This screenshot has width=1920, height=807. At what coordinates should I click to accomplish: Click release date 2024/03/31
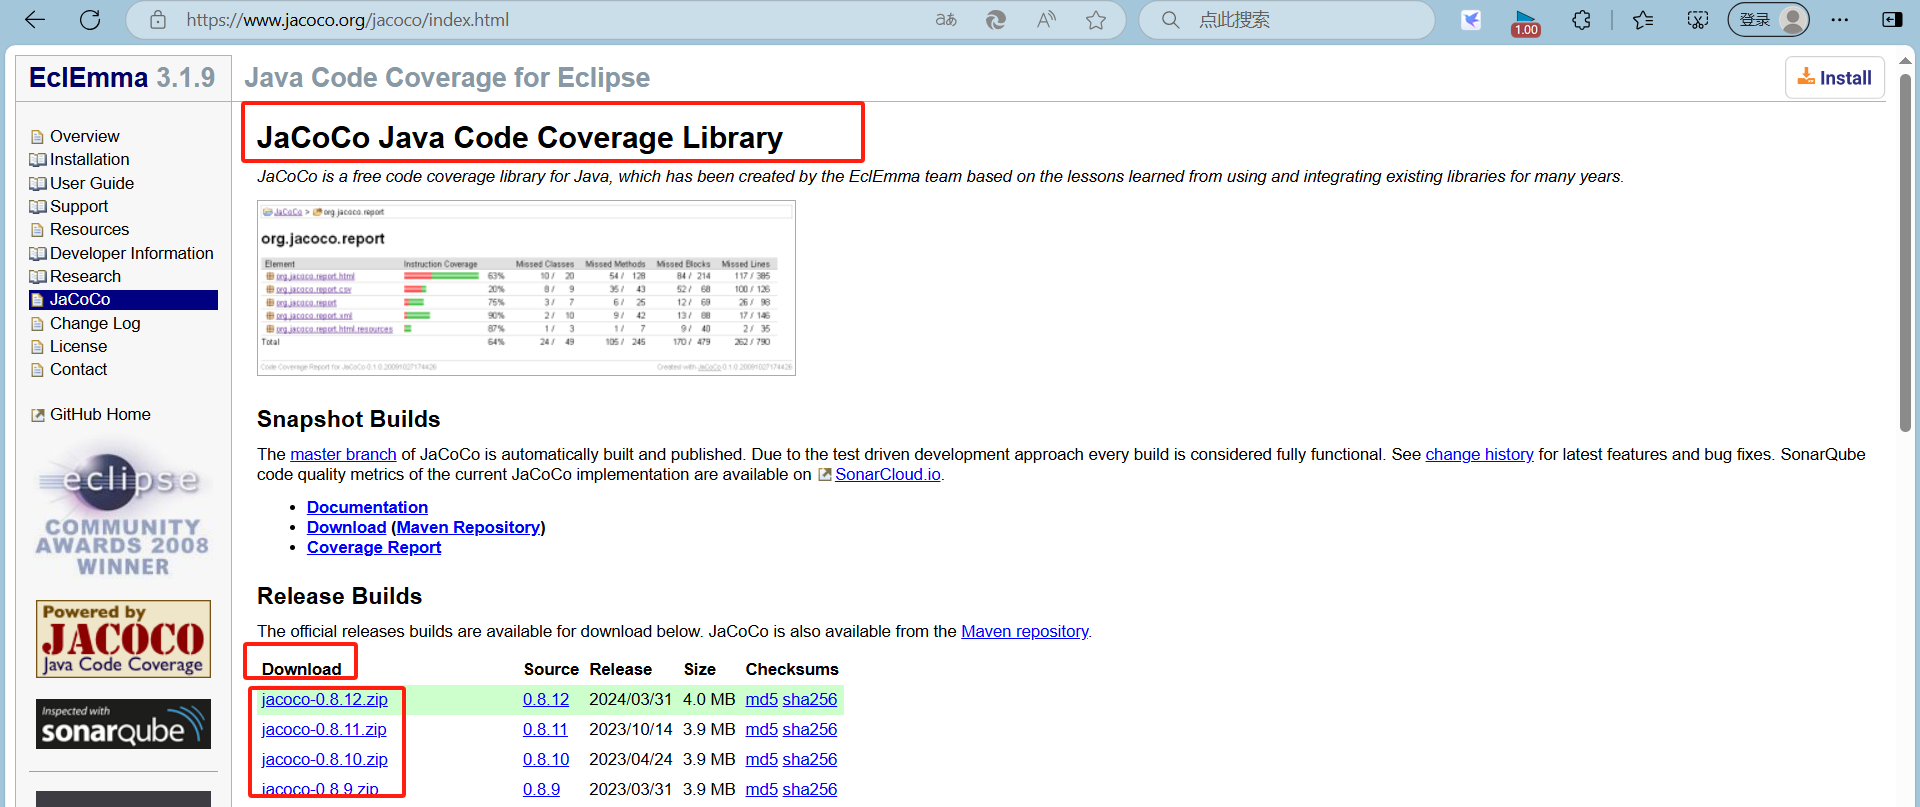tap(630, 699)
